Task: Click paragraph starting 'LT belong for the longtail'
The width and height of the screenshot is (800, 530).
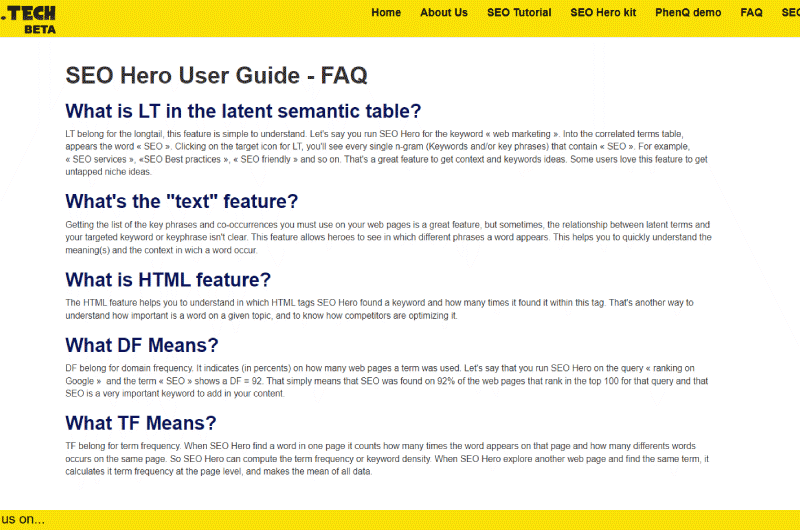Action: [387, 153]
